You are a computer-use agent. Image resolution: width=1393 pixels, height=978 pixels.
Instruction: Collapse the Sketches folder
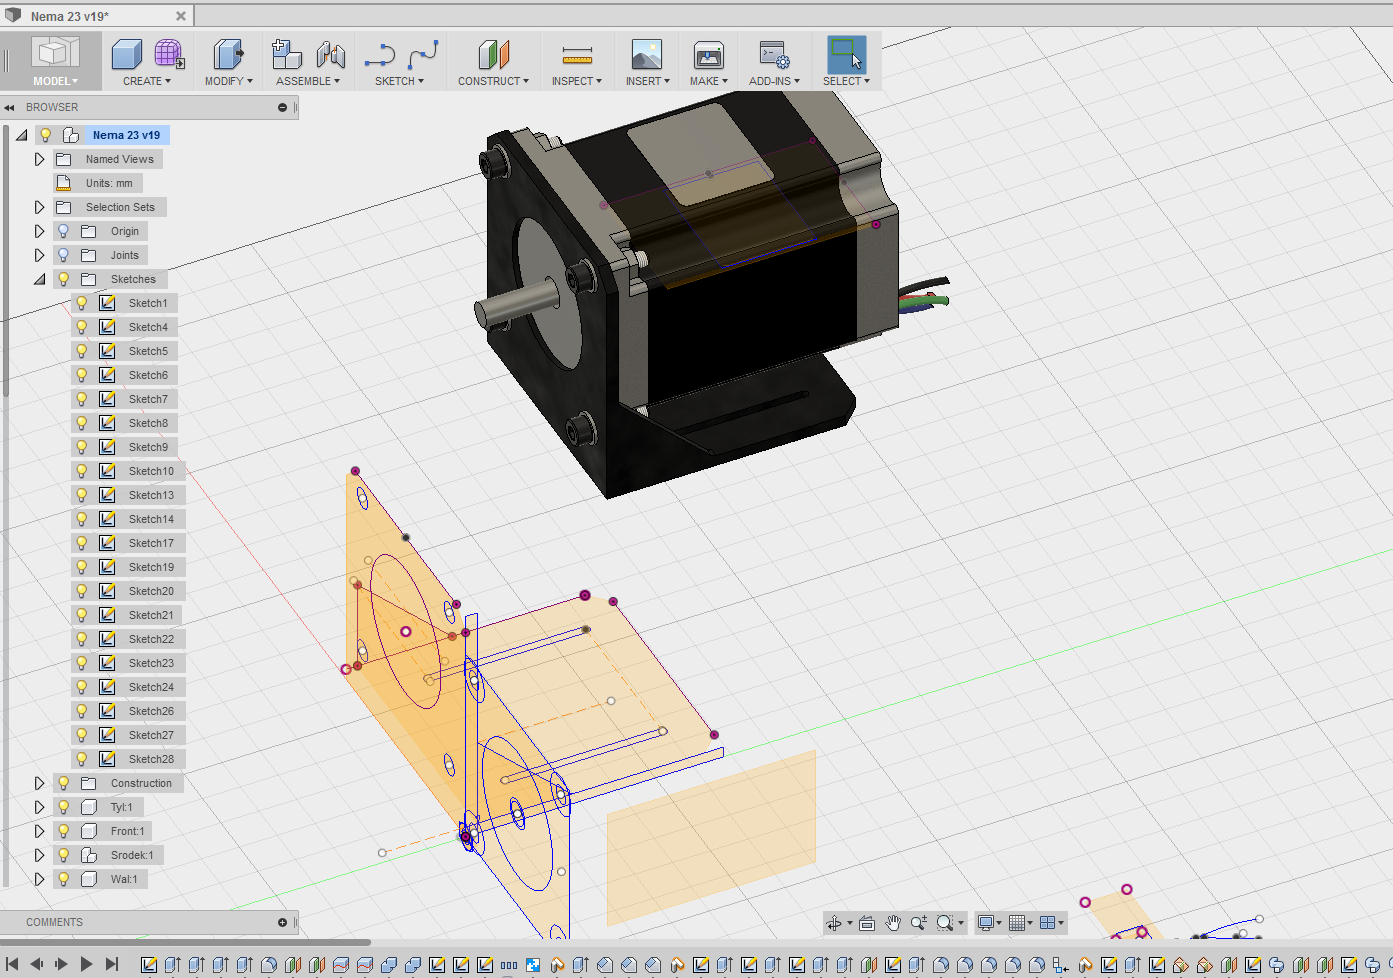coord(39,279)
